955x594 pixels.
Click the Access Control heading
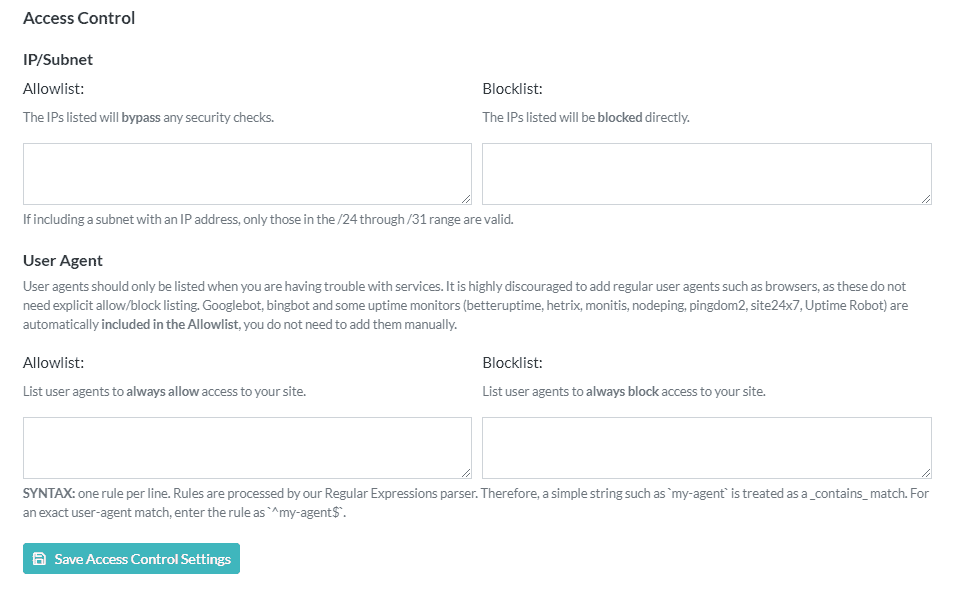[x=79, y=18]
